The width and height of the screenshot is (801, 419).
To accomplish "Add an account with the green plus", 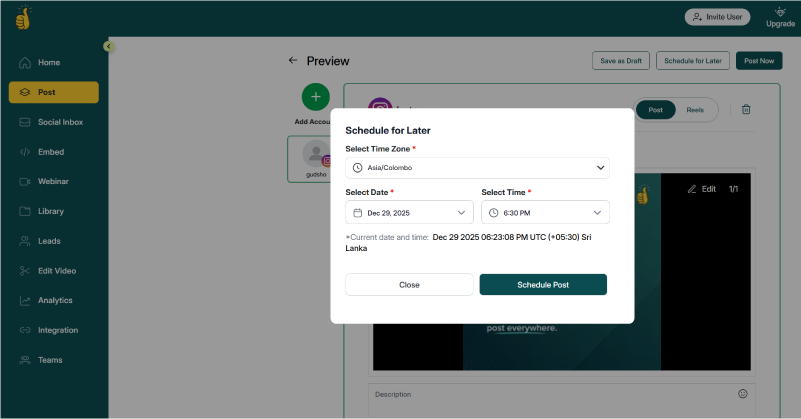I will 316,97.
